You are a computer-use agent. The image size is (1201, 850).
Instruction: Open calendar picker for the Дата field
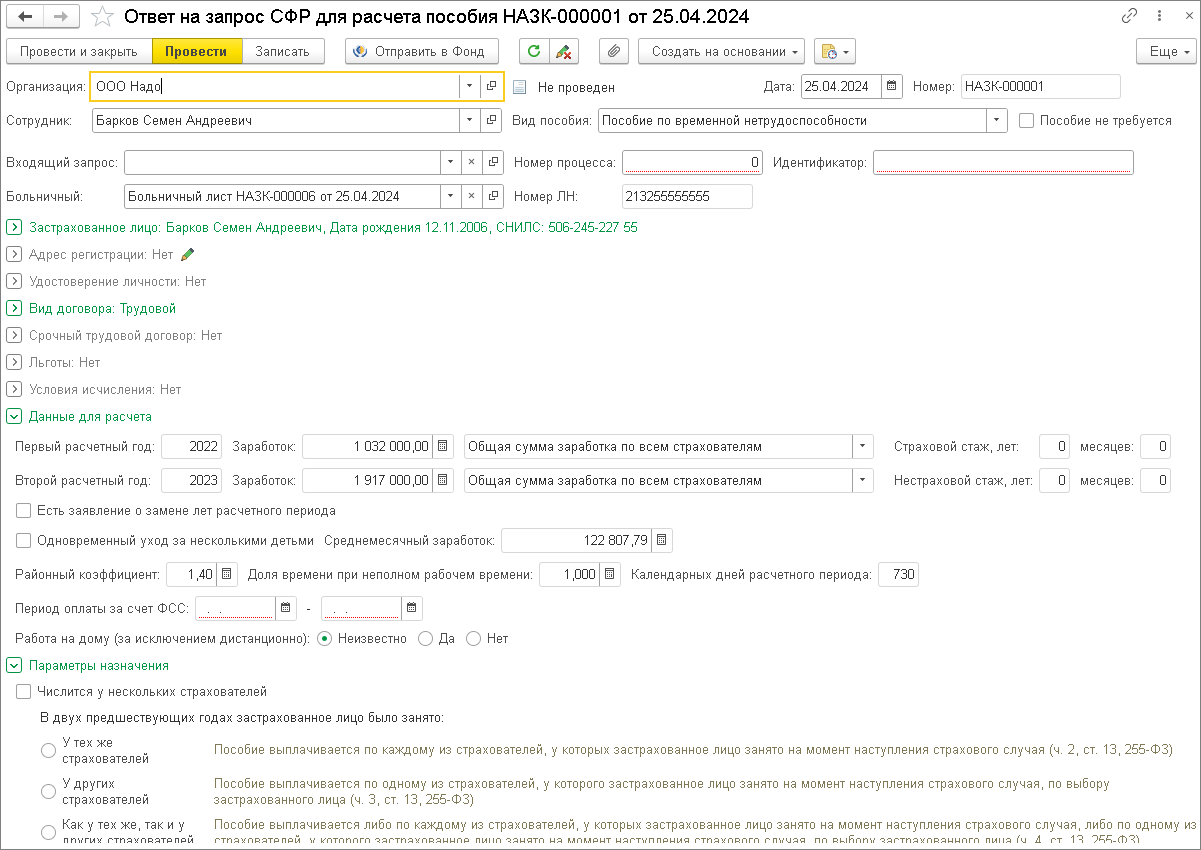(x=892, y=86)
